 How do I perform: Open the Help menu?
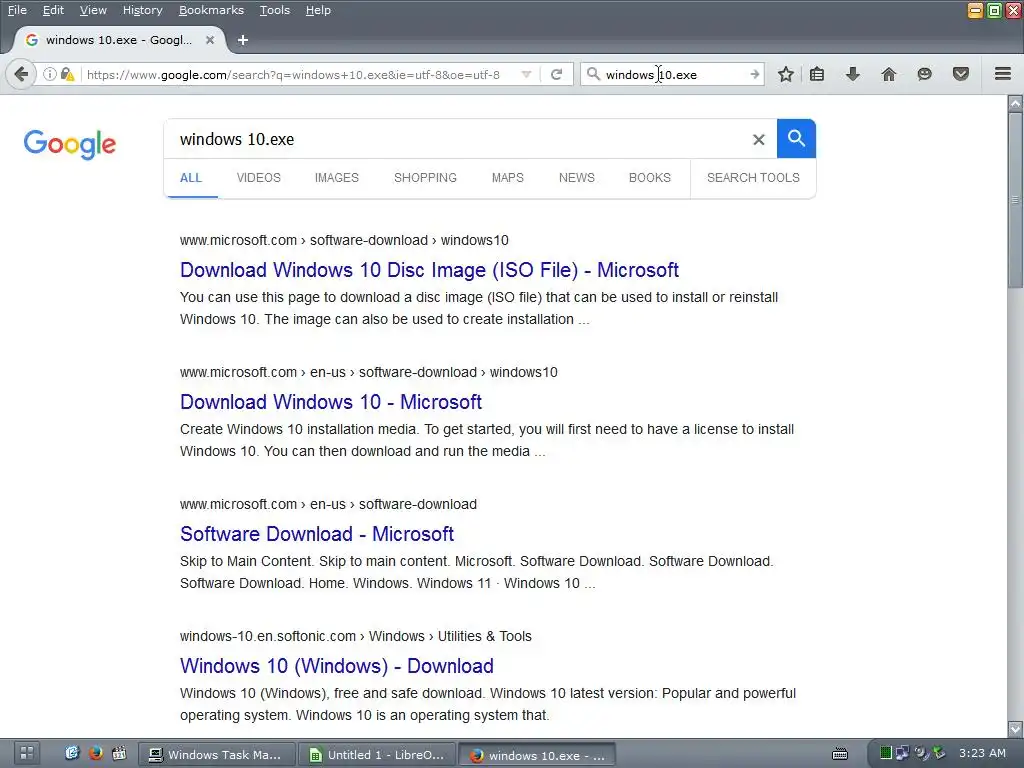click(x=318, y=10)
